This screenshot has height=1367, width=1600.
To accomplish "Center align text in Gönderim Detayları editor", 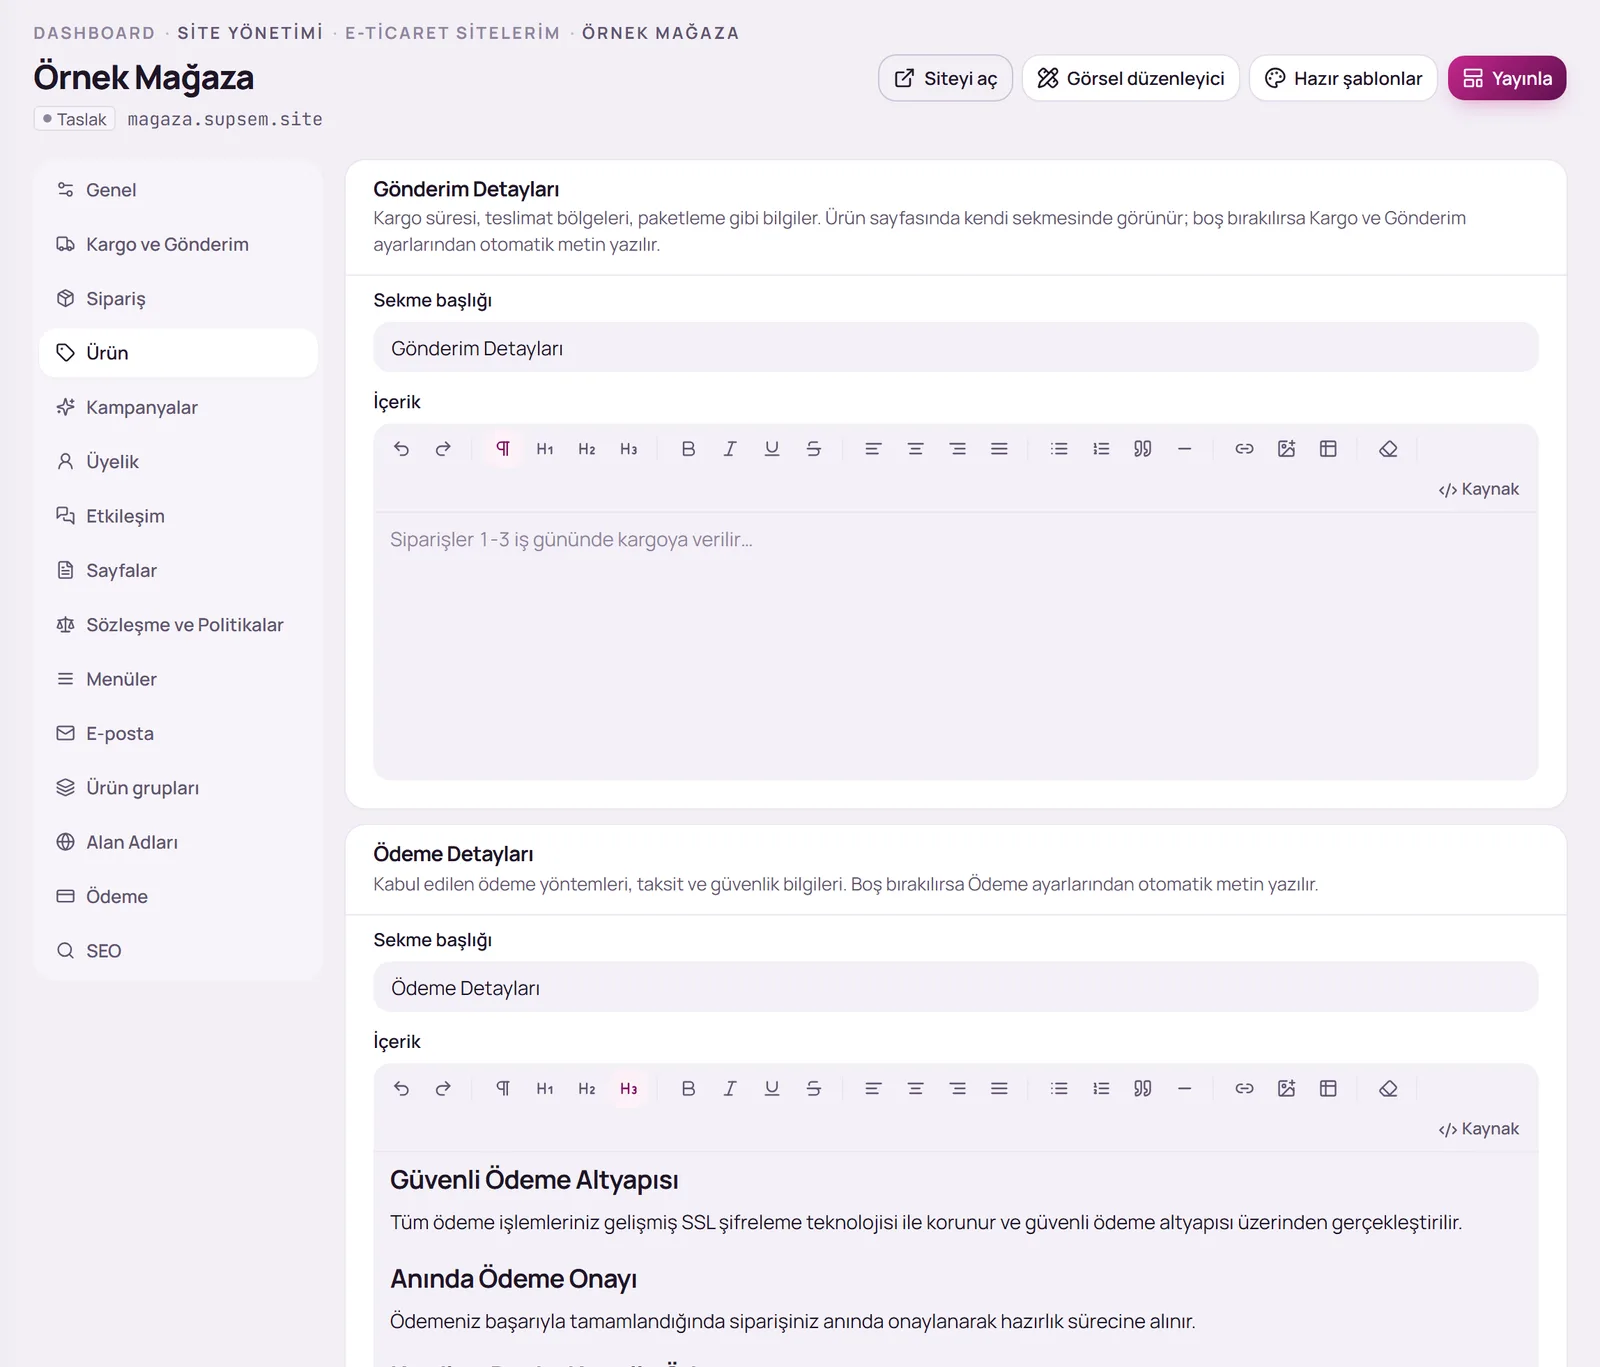I will pos(915,449).
